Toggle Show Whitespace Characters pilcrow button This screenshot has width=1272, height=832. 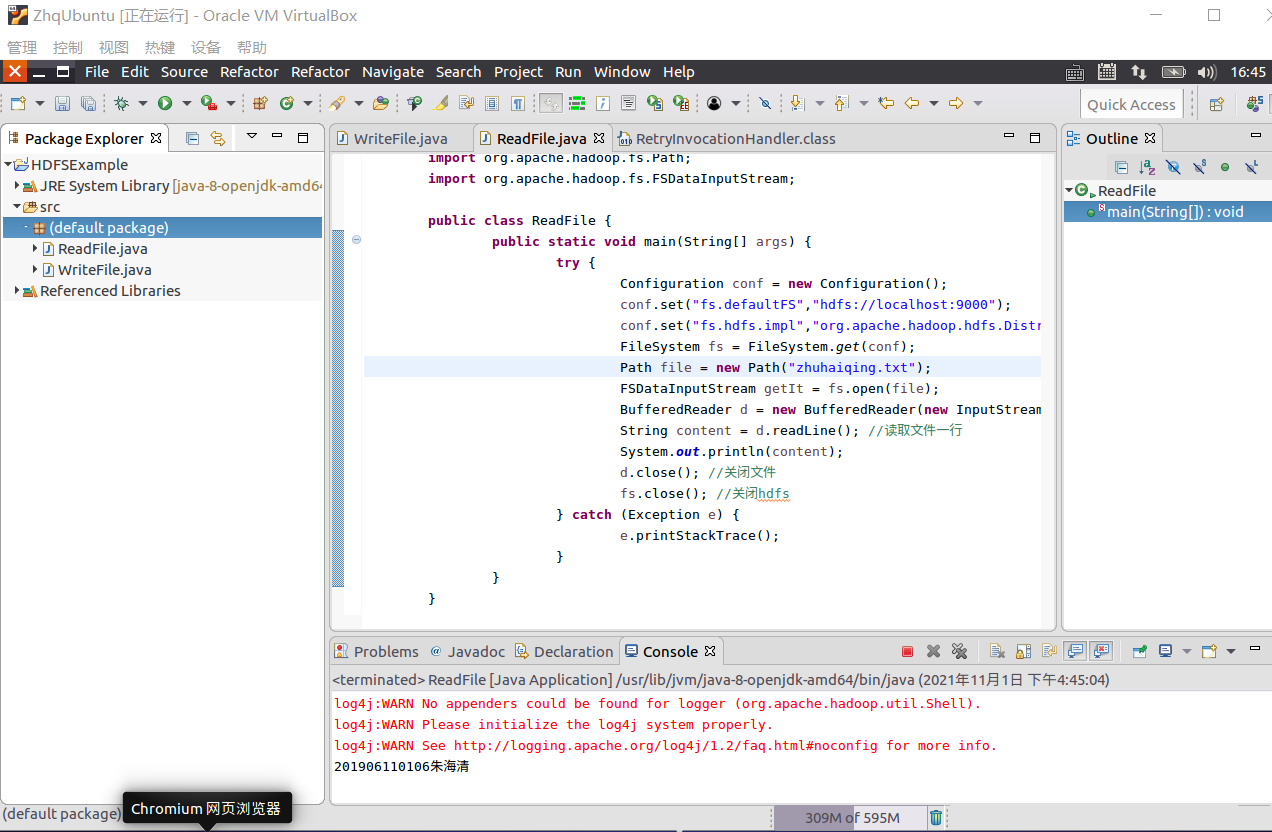[517, 103]
